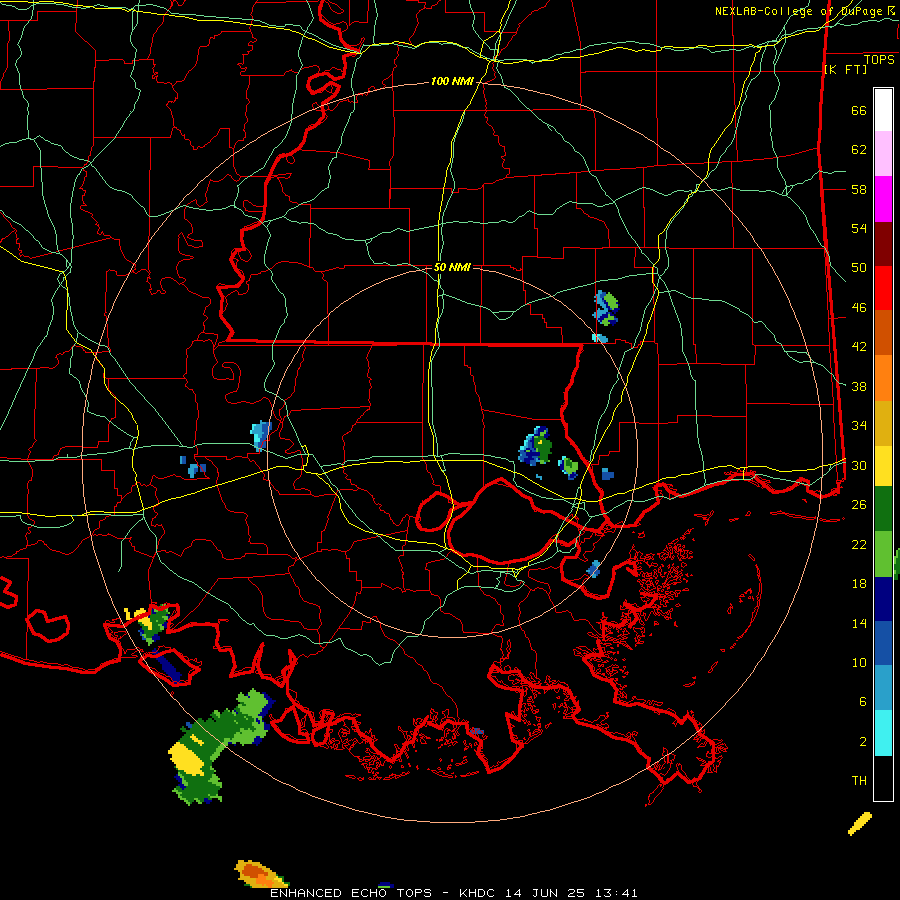
Task: Click the dark green legend band
Action: [883, 509]
